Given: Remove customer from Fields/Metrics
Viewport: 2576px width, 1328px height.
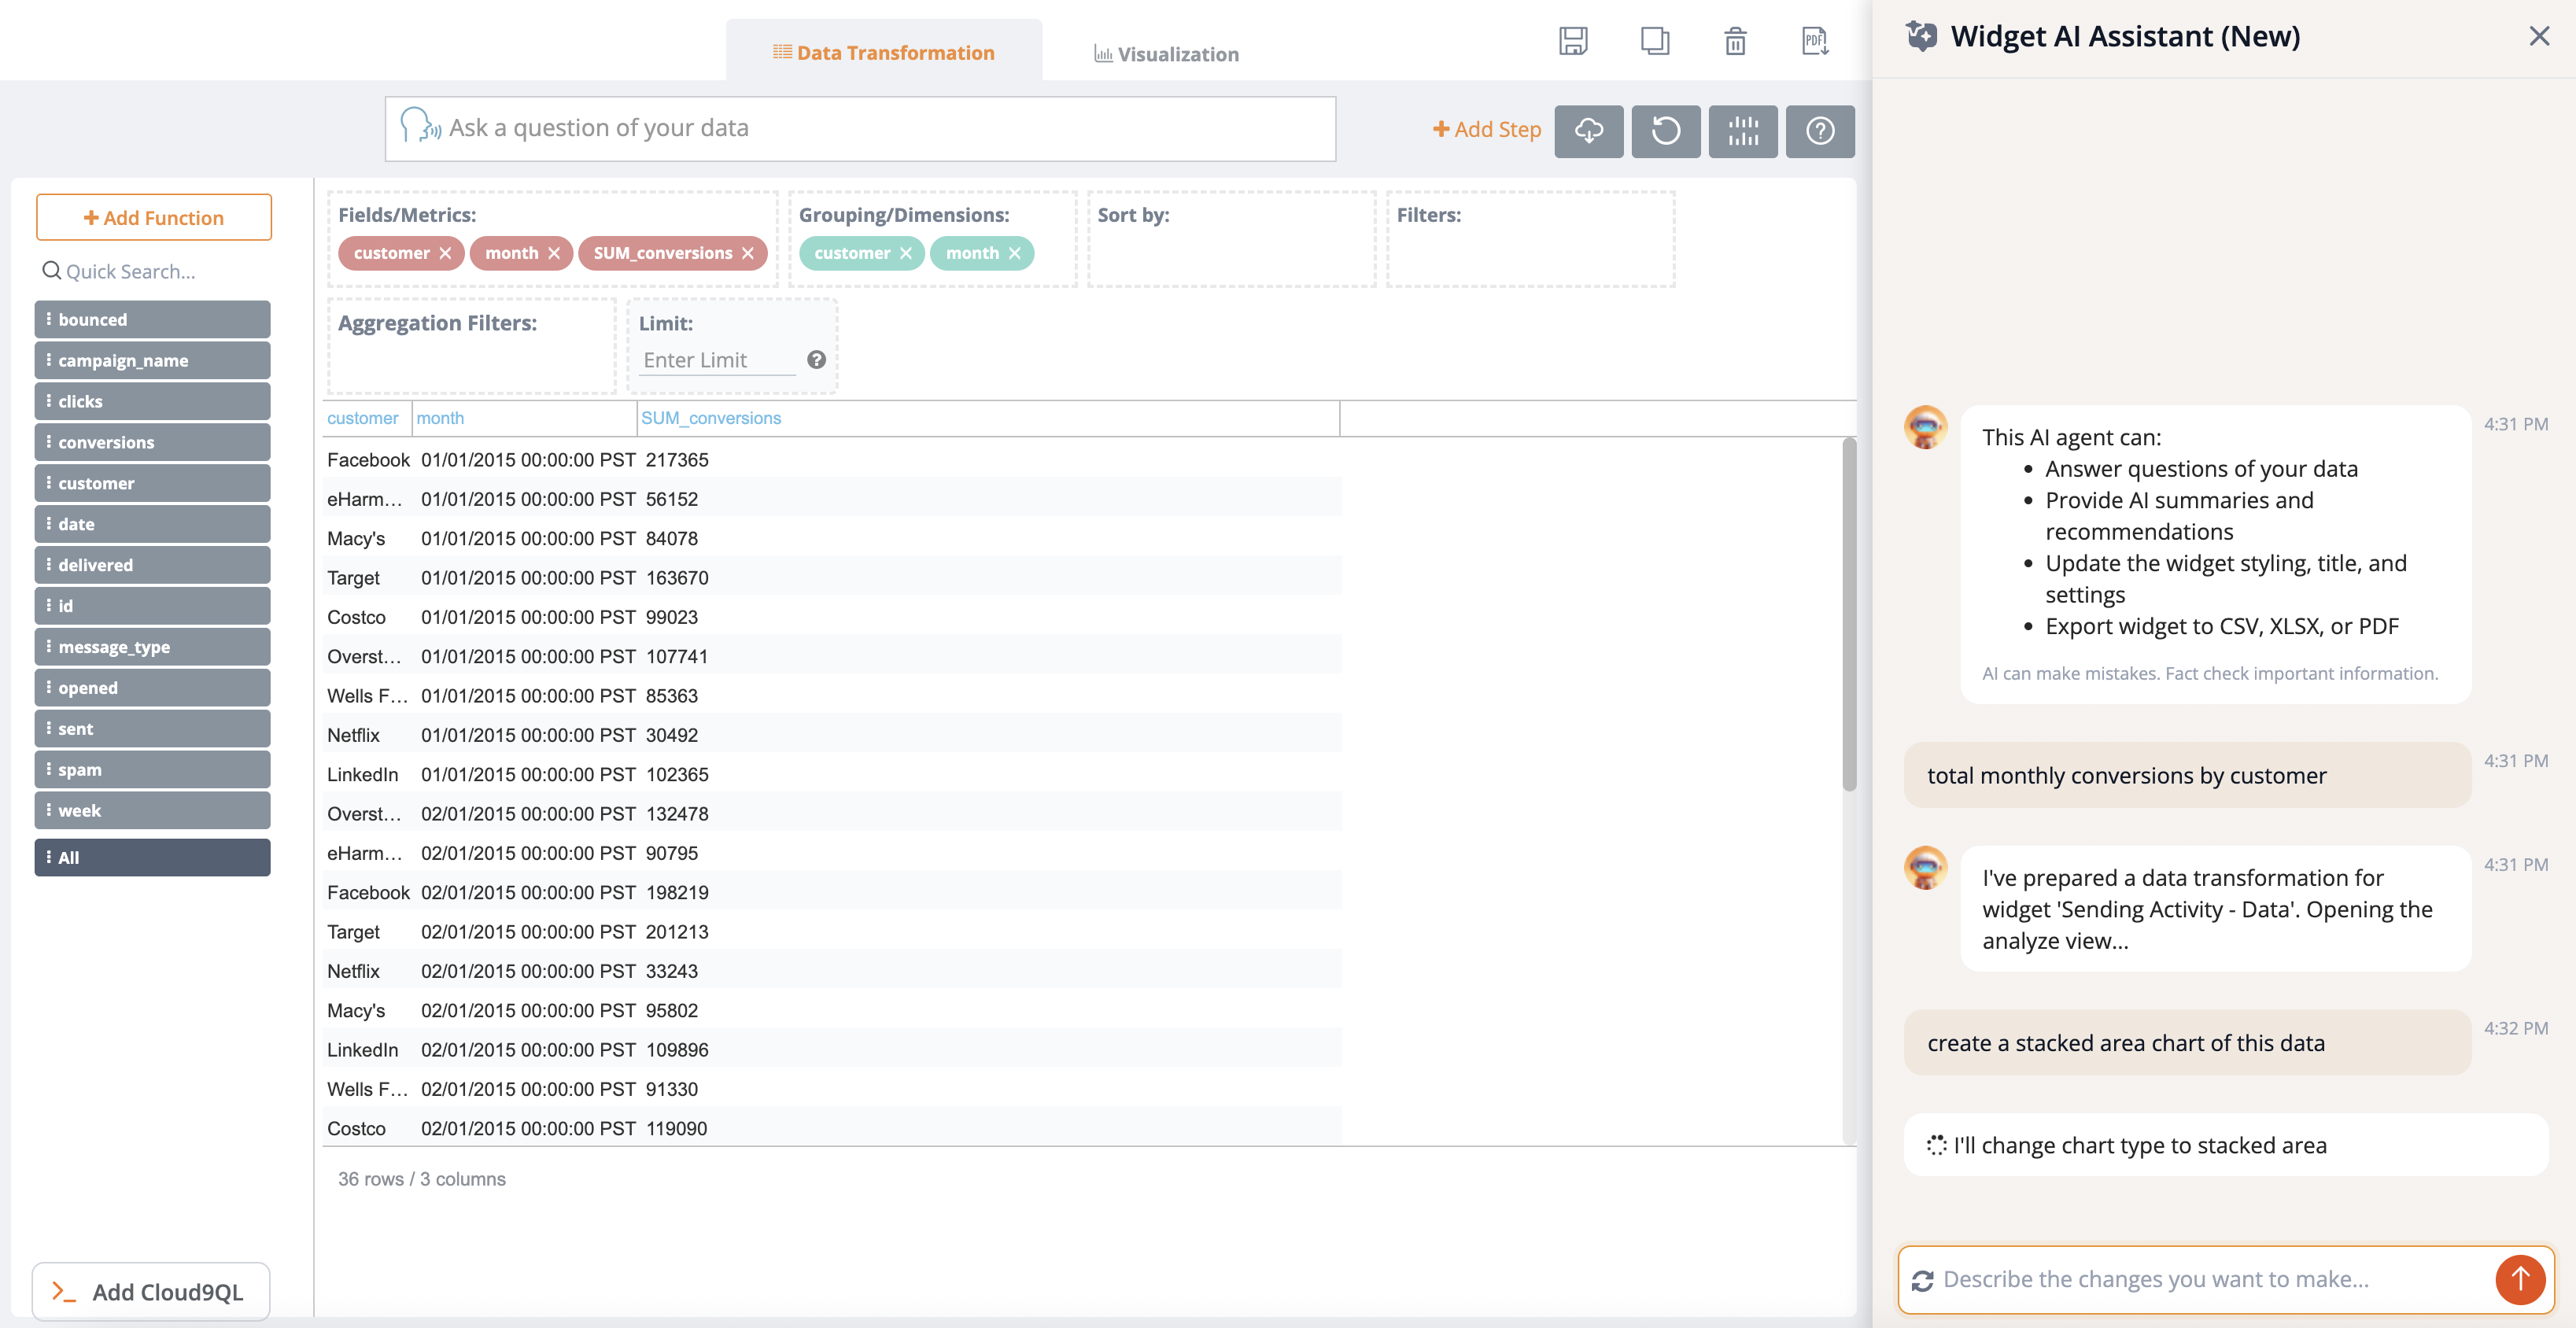Looking at the screenshot, I should coord(445,253).
